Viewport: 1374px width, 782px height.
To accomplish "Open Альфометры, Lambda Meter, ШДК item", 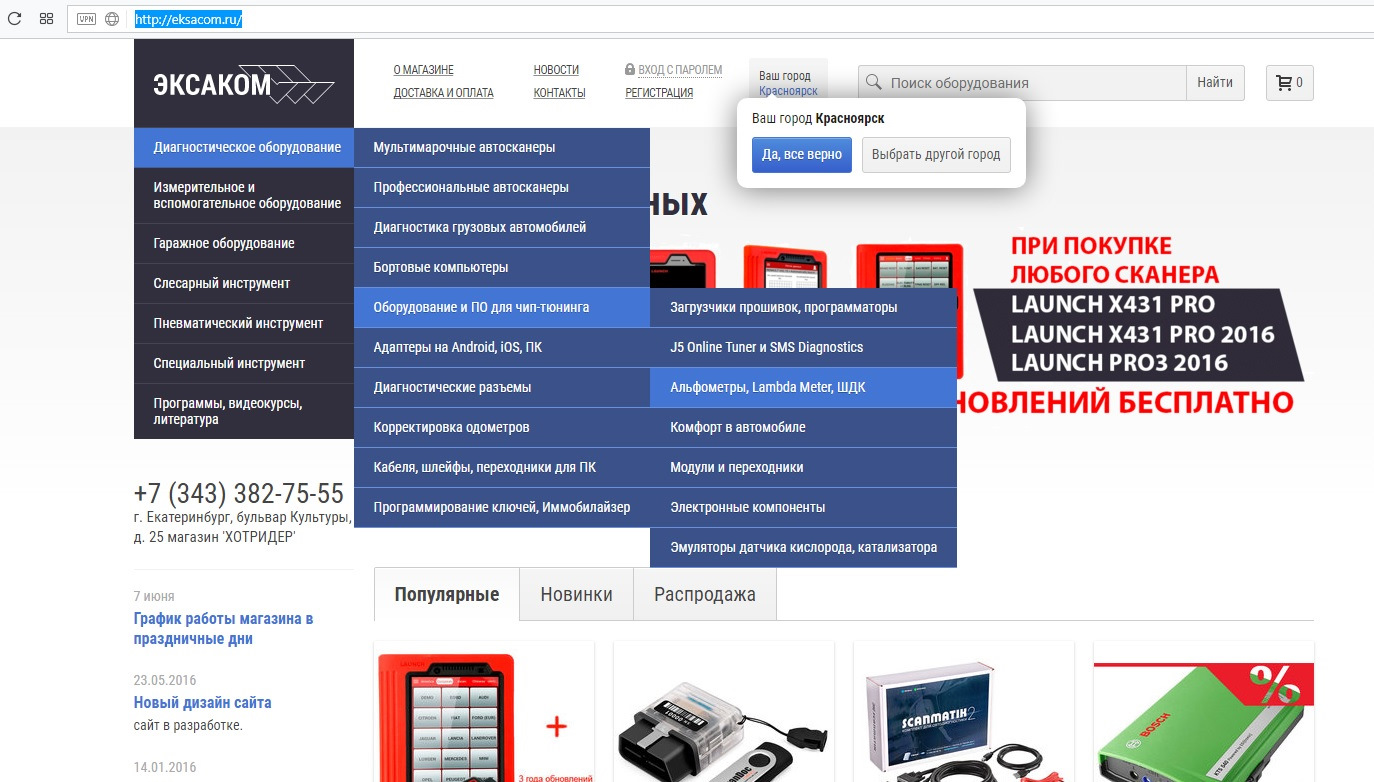I will 803,388.
